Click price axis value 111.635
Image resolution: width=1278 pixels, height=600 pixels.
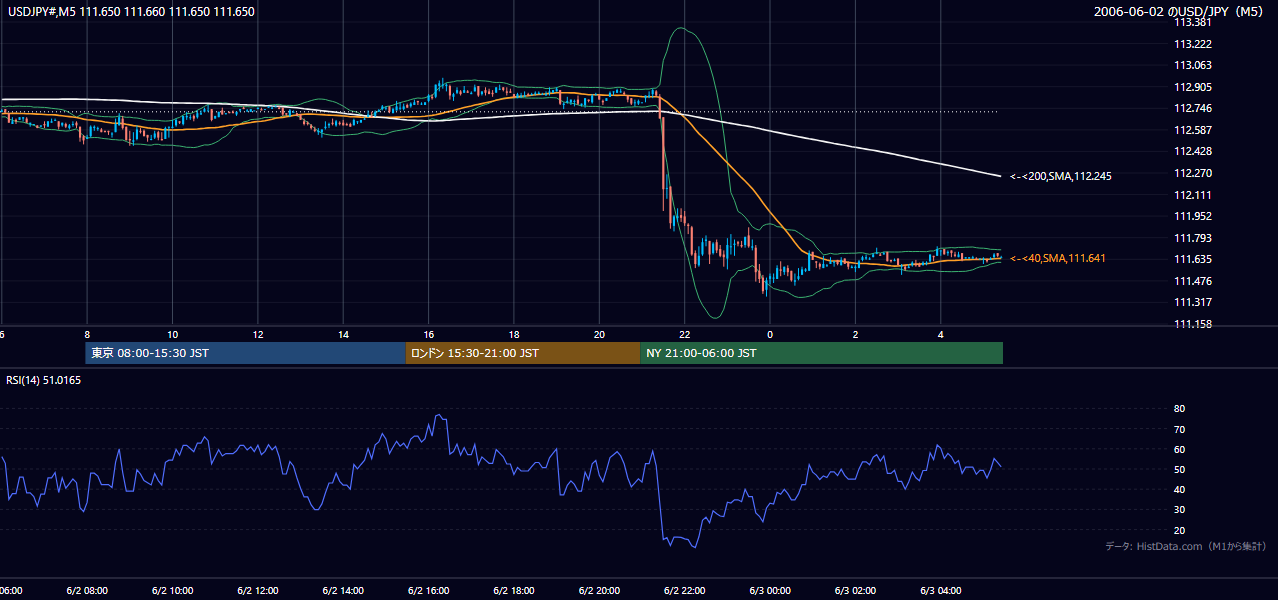pyautogui.click(x=1193, y=259)
